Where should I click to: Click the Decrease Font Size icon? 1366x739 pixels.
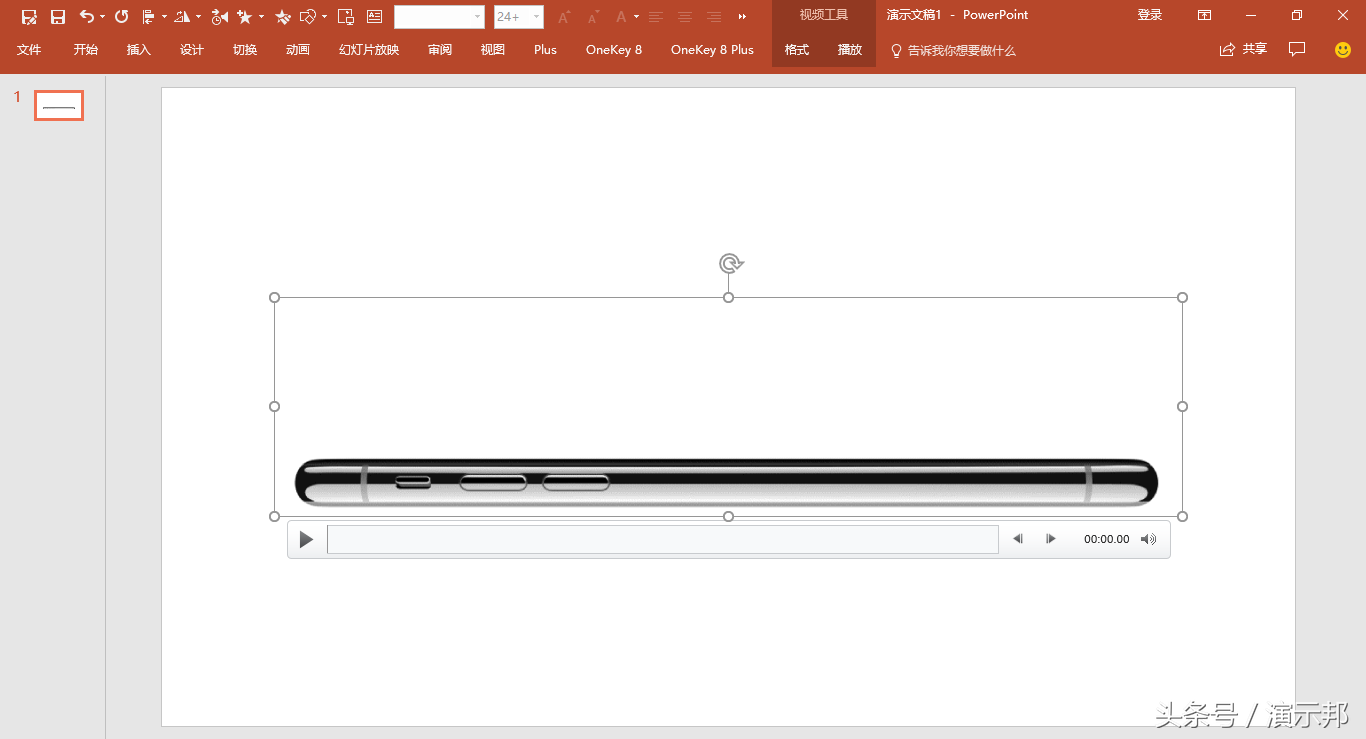click(593, 16)
